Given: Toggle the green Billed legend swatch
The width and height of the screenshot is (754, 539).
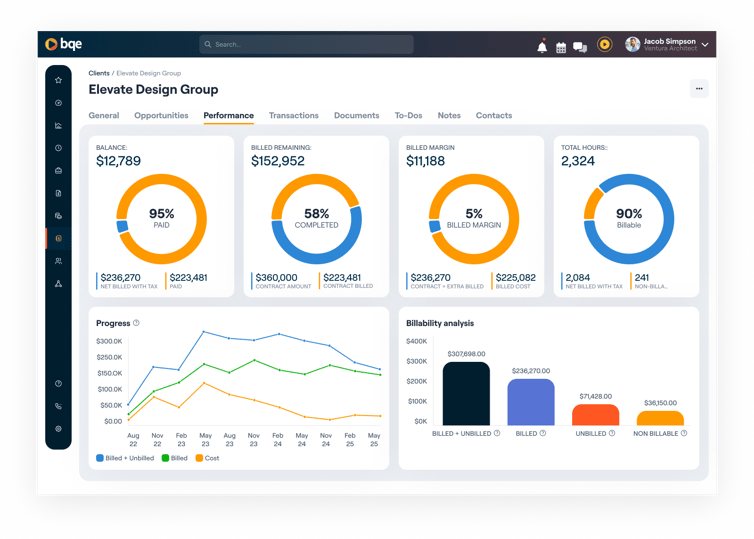Looking at the screenshot, I should [x=165, y=458].
